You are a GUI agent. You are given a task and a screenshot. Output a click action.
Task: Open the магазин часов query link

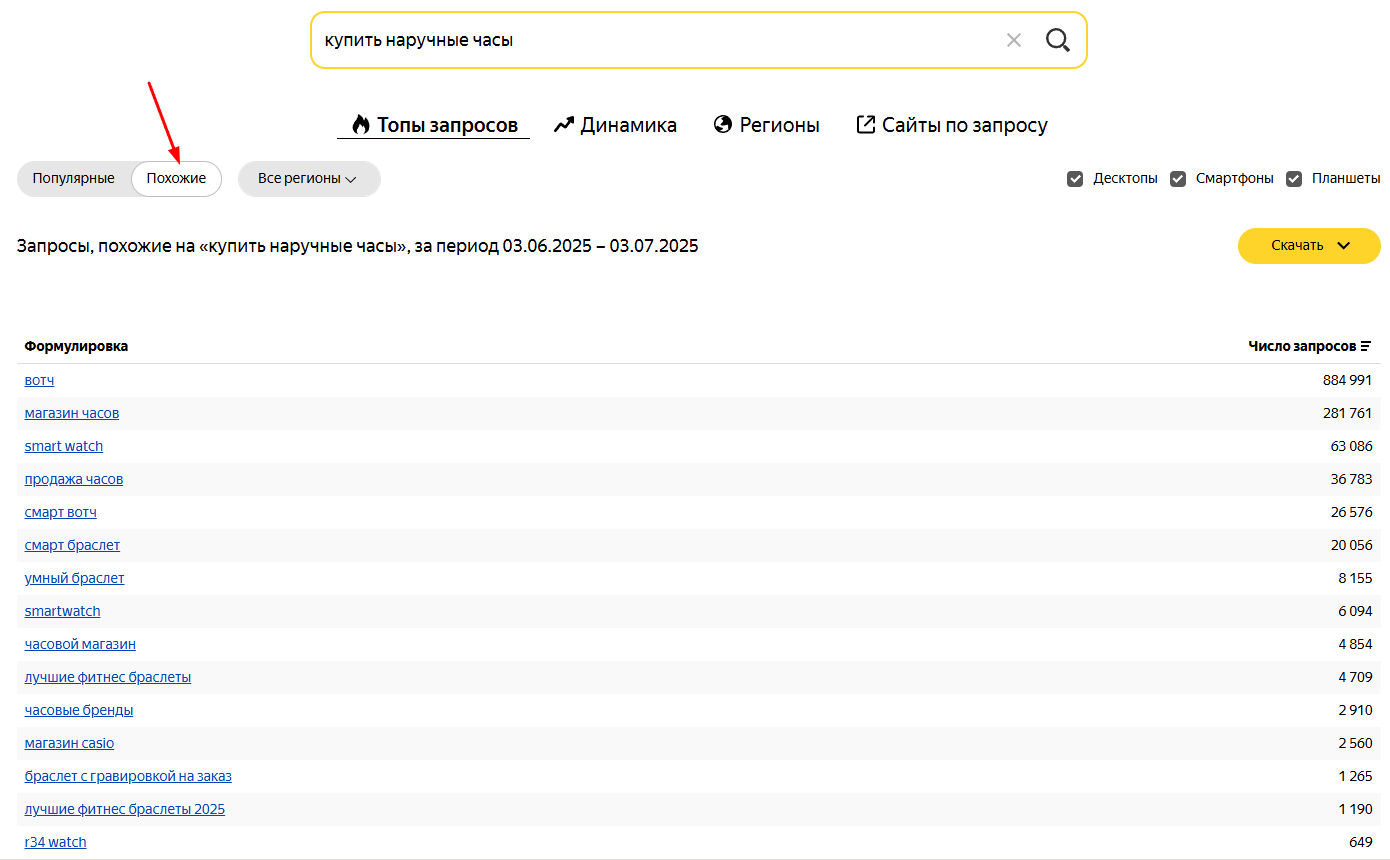point(72,413)
